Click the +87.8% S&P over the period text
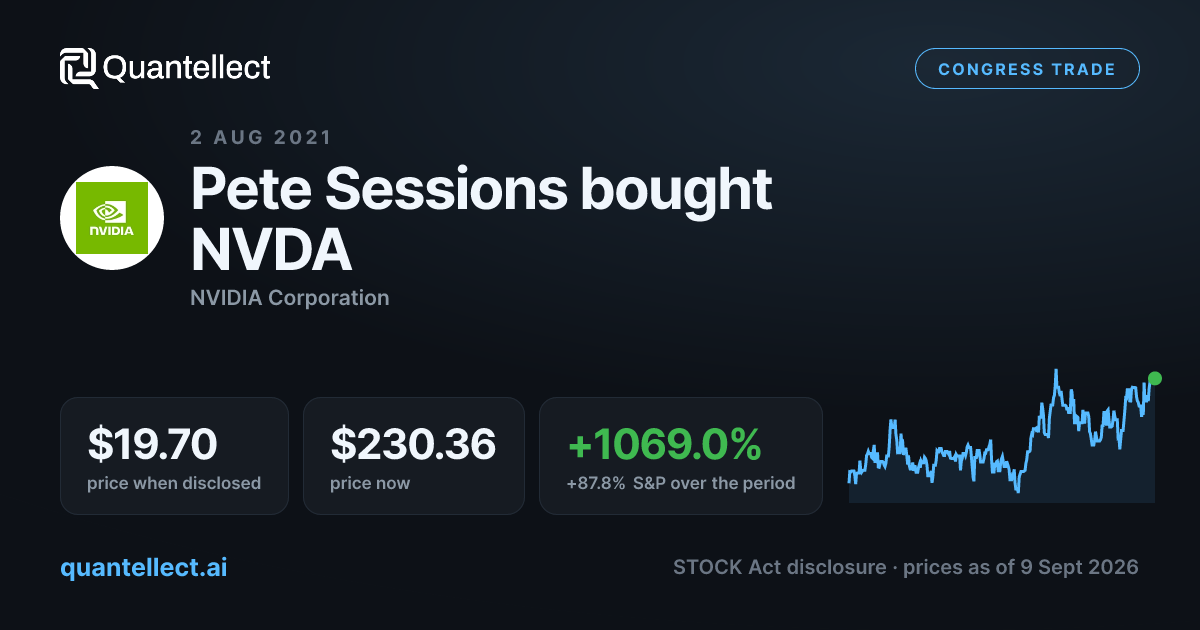 [681, 483]
